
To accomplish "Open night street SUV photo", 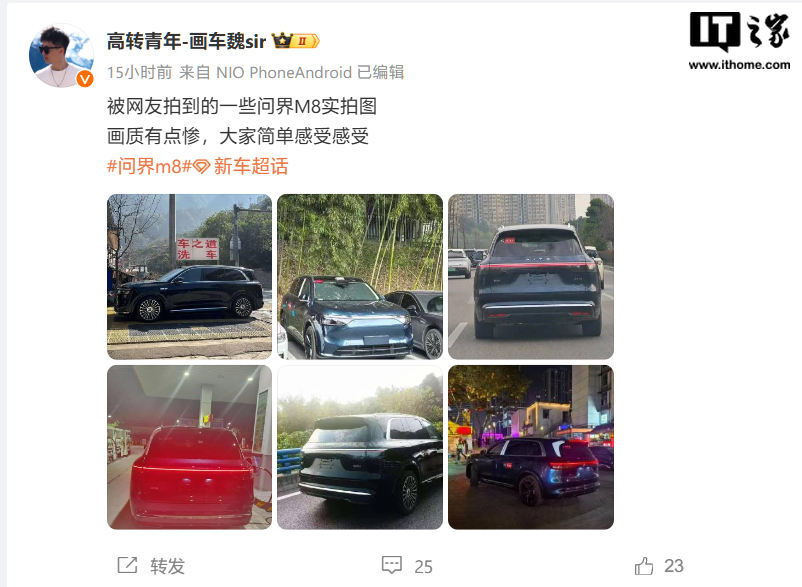I will coord(531,447).
